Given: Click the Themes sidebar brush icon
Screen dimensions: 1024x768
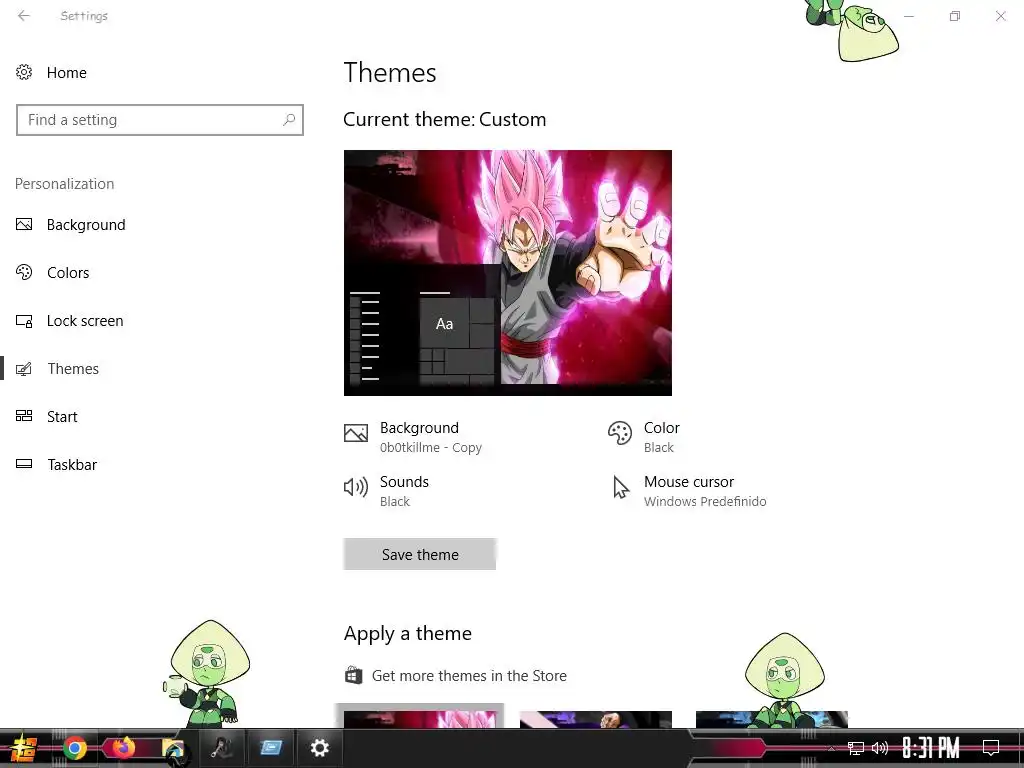Looking at the screenshot, I should point(24,369).
